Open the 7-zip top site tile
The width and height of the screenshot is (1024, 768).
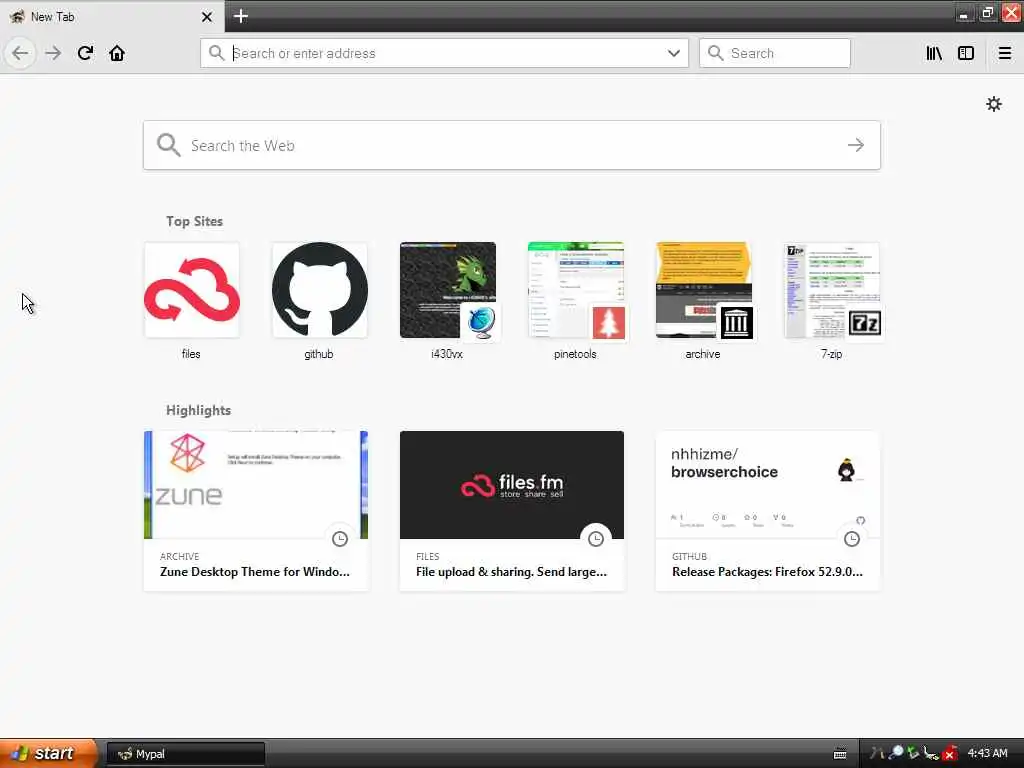(x=831, y=291)
